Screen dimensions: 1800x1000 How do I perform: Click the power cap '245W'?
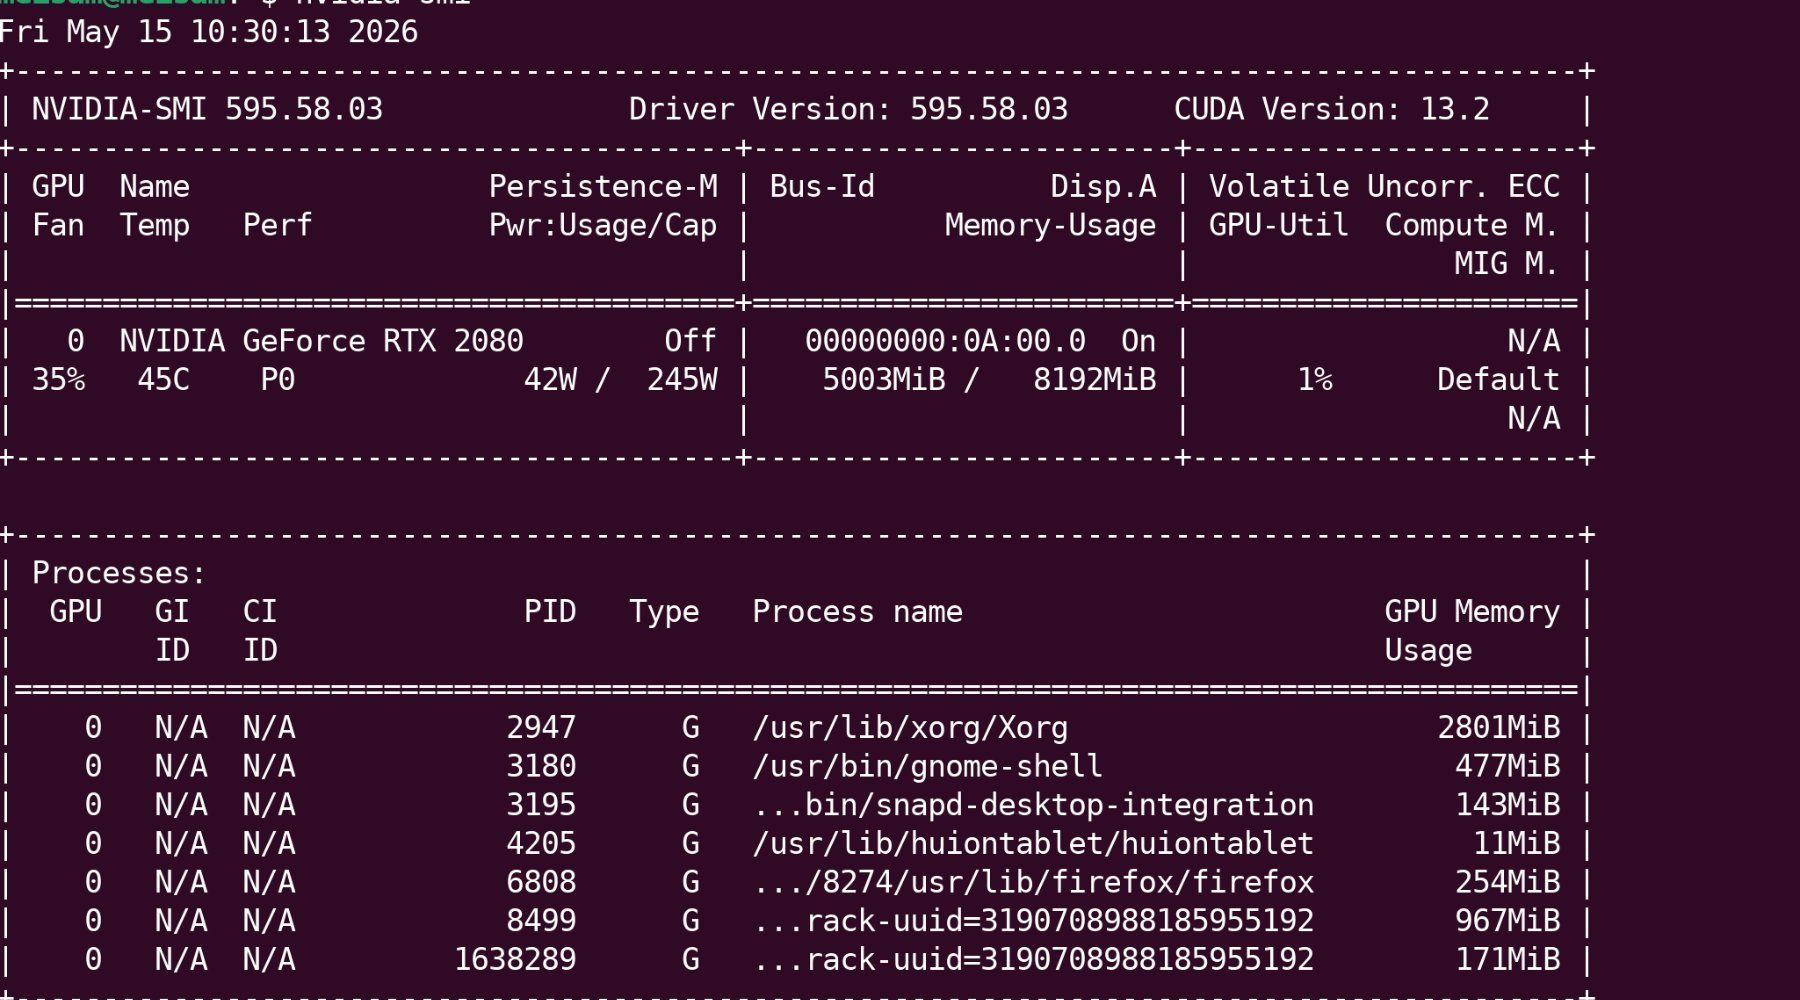click(682, 380)
